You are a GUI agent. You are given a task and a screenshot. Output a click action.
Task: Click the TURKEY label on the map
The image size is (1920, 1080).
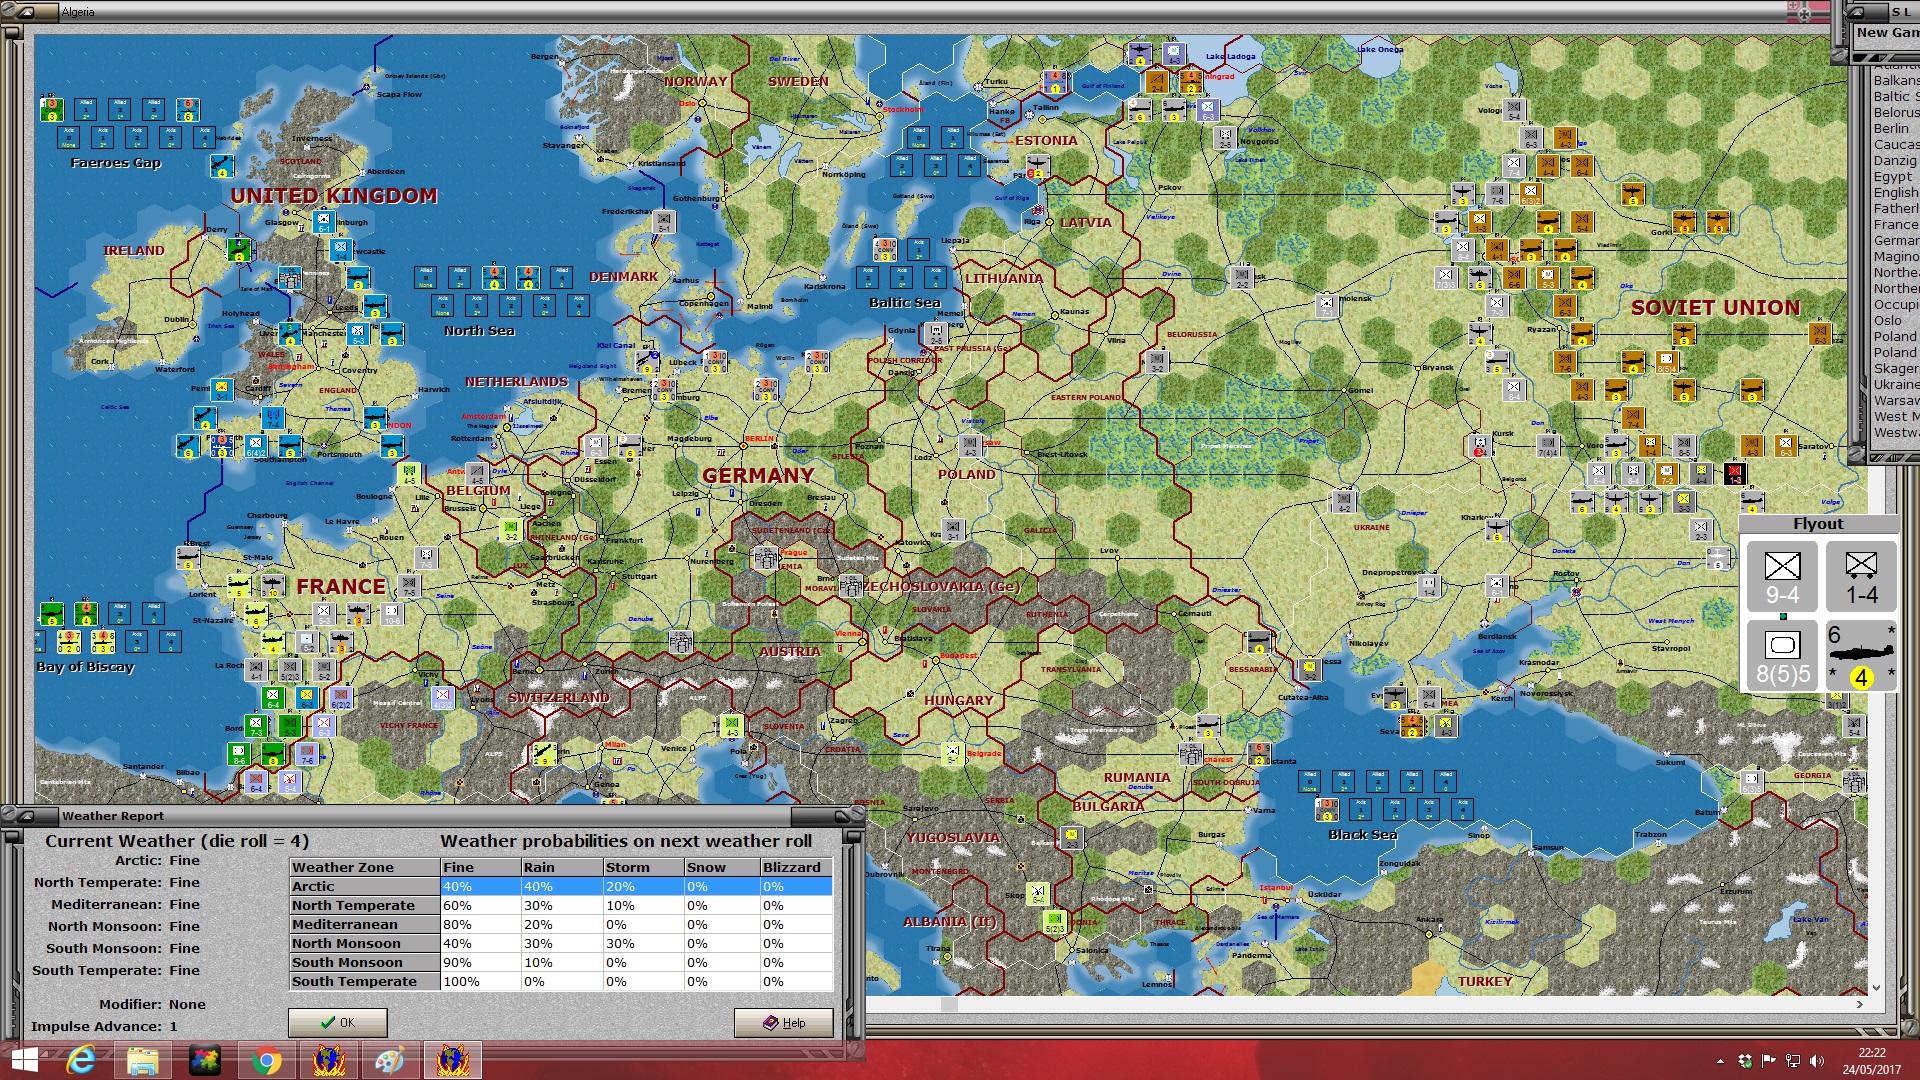click(x=1485, y=981)
